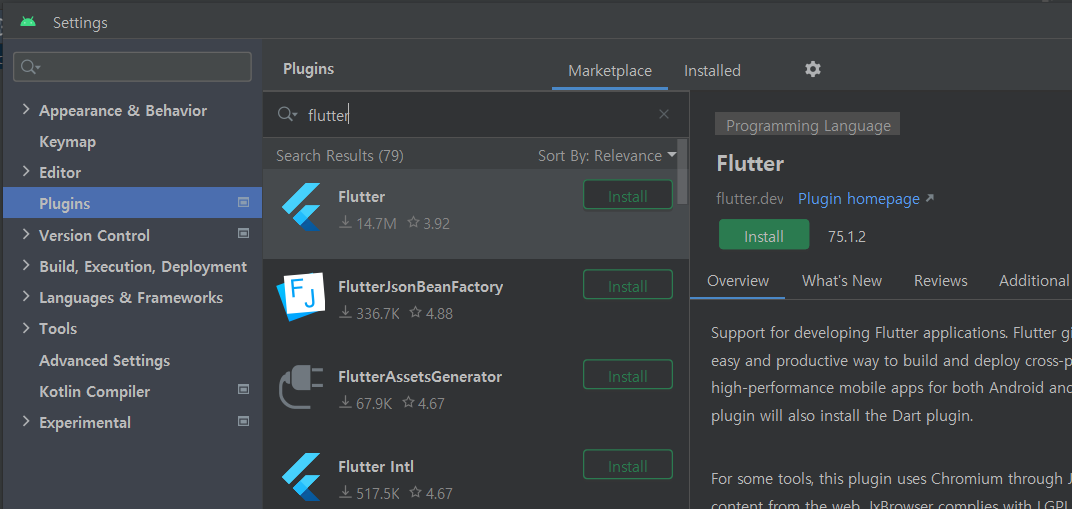
Task: Click the plugin search magnifier icon
Action: click(x=287, y=115)
